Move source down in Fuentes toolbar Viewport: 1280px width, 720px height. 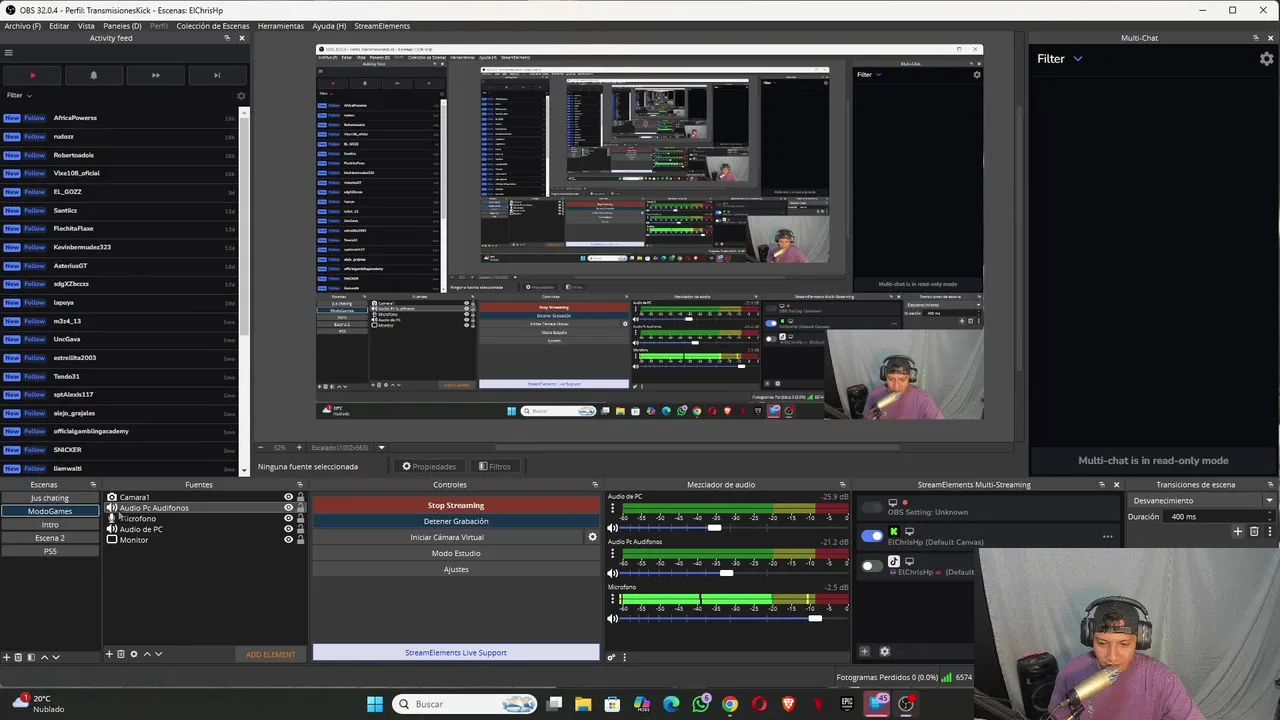pyautogui.click(x=158, y=654)
